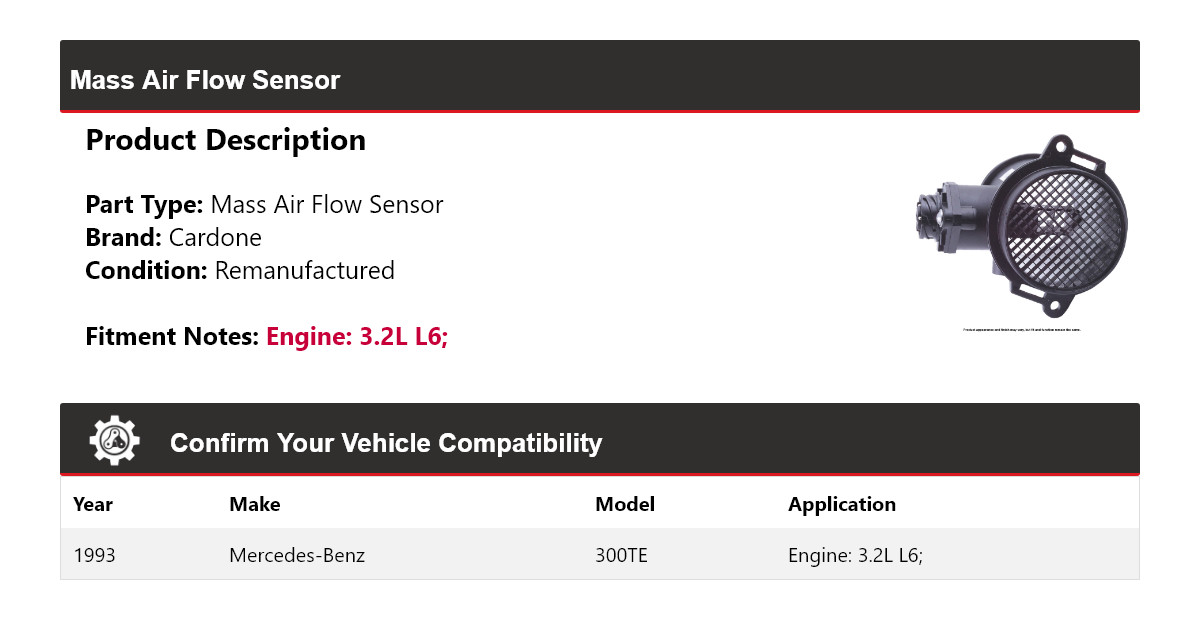This screenshot has width=1200, height=620.
Task: Click the Fitment Notes label
Action: coord(172,337)
